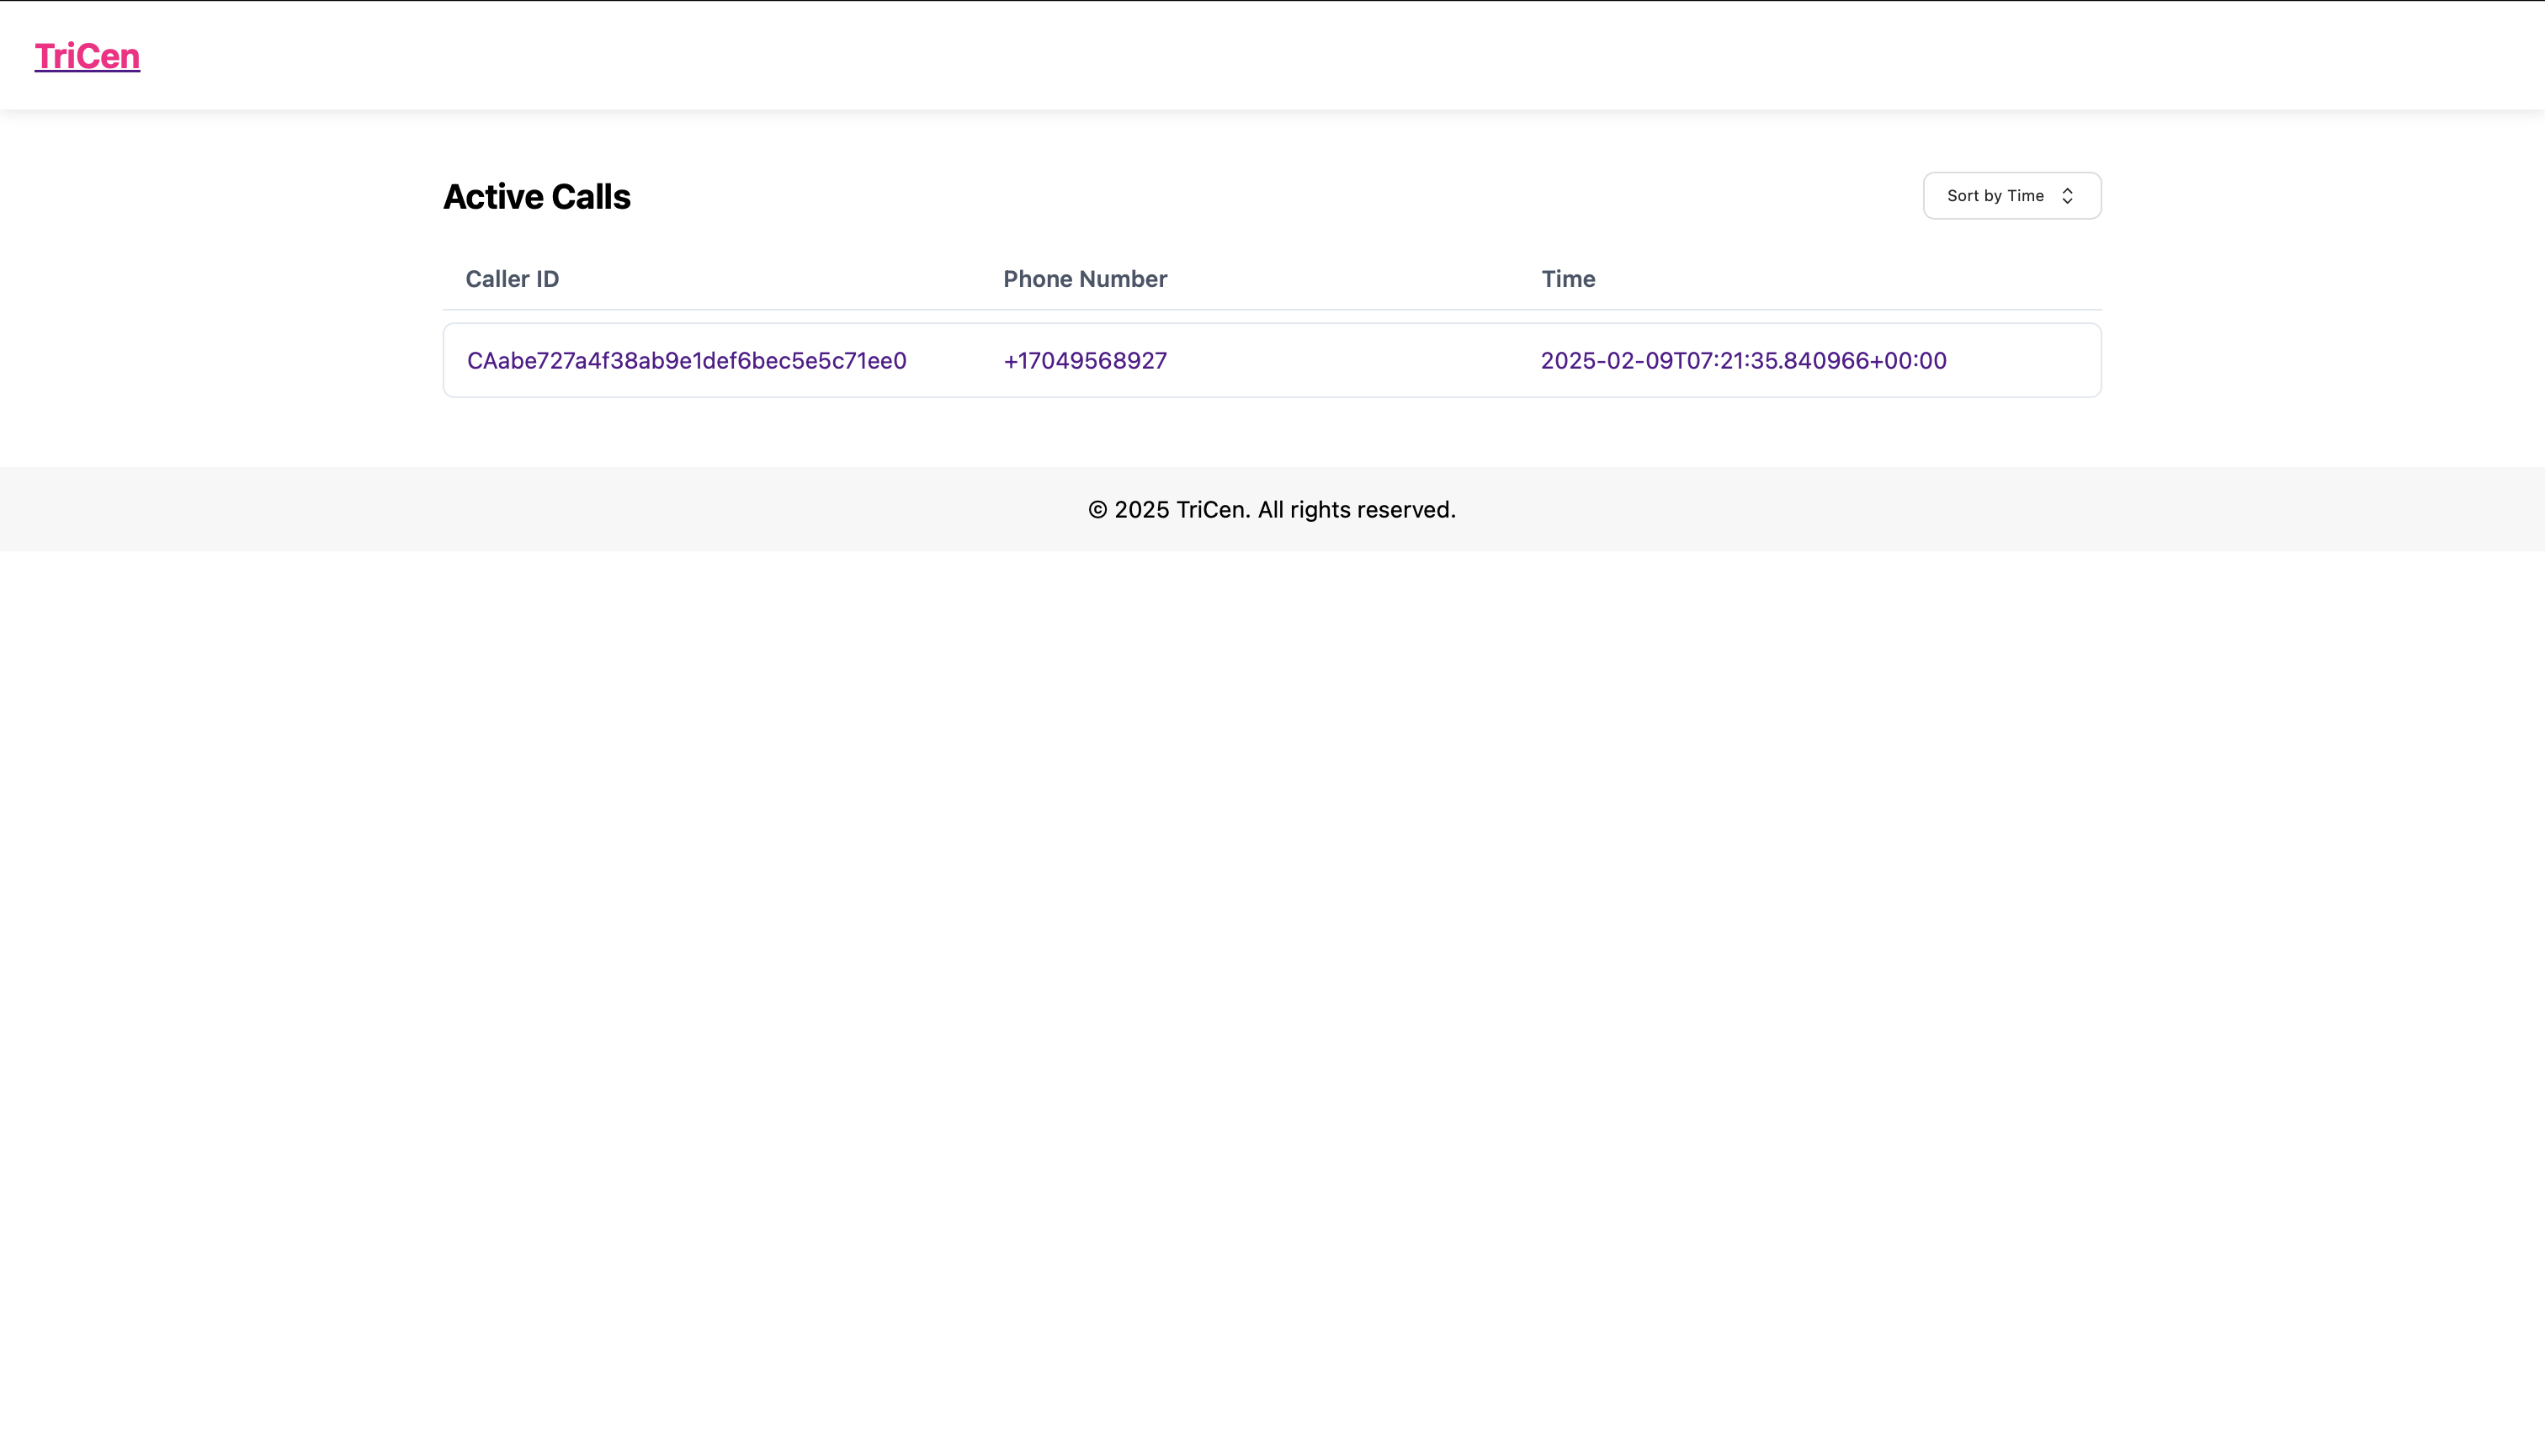This screenshot has width=2545, height=1456.
Task: Click 'All rights reserved.' in footer
Action: [x=1356, y=510]
